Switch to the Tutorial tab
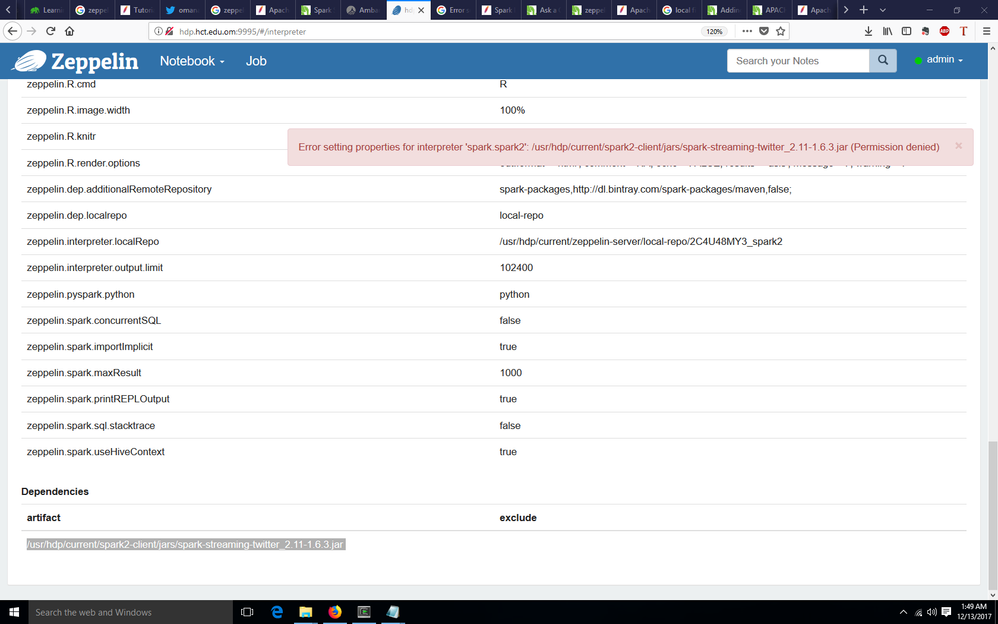This screenshot has height=624, width=998. 137,10
